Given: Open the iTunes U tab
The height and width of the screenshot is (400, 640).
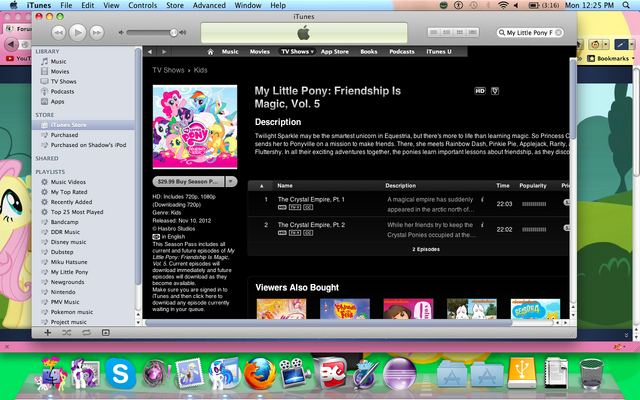Looking at the screenshot, I should [x=439, y=51].
